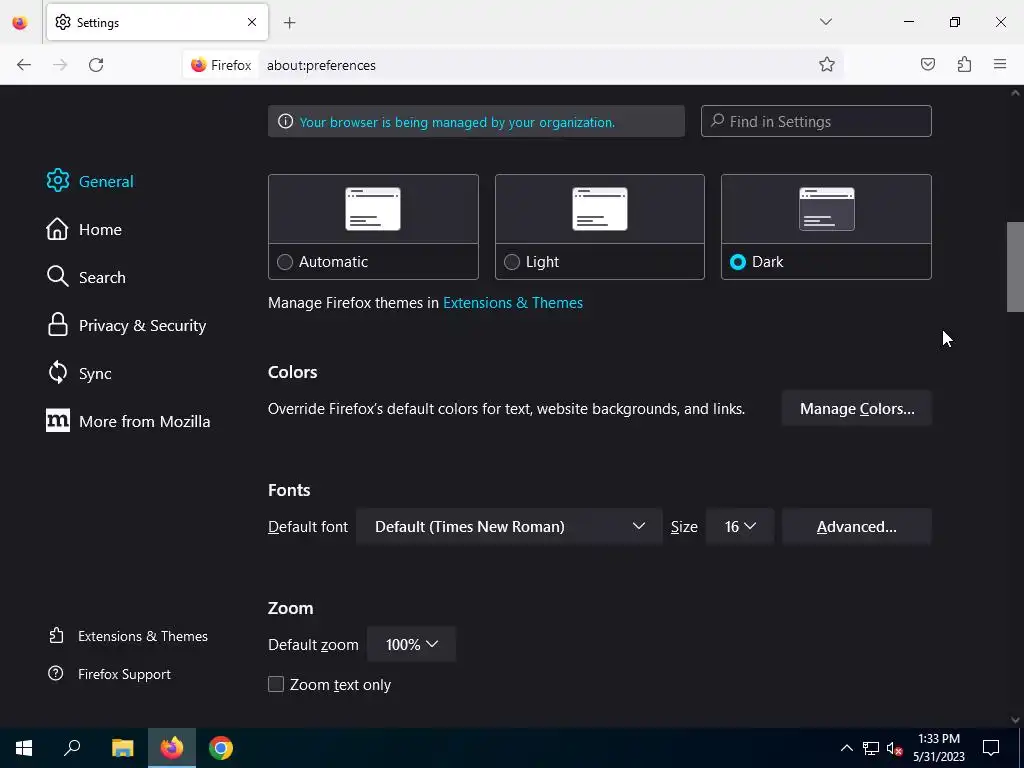This screenshot has height=768, width=1024.
Task: Open the Extensions puzzle icon in toolbar
Action: 964,64
